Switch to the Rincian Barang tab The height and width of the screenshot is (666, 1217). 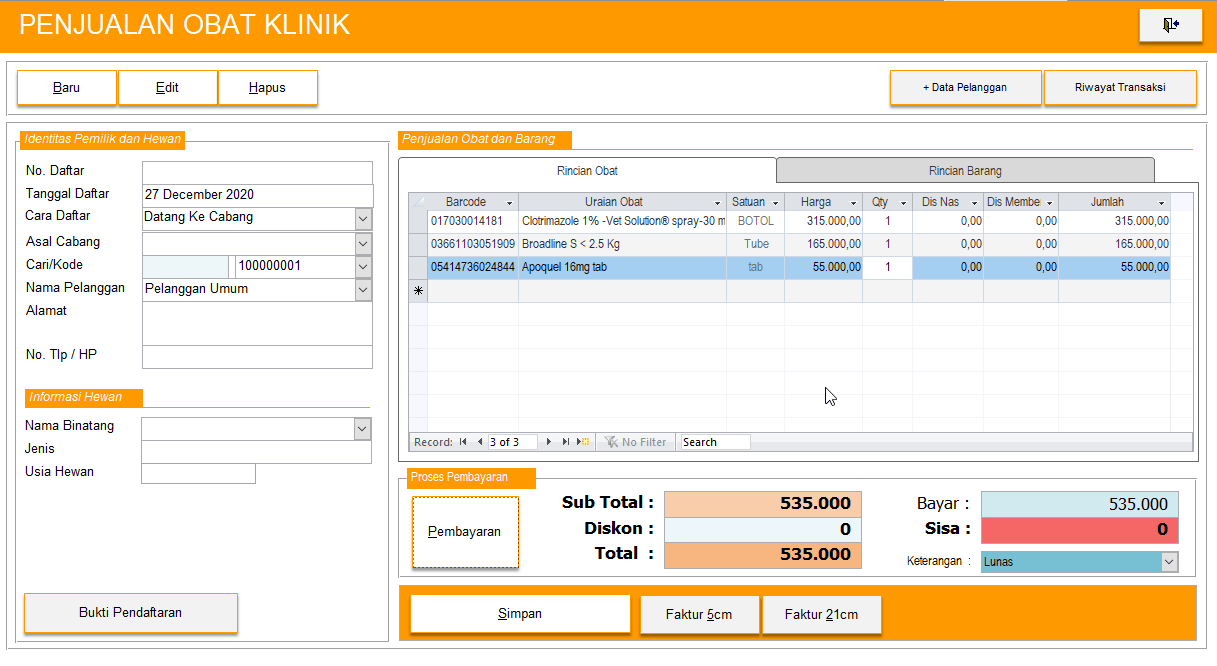pos(965,171)
